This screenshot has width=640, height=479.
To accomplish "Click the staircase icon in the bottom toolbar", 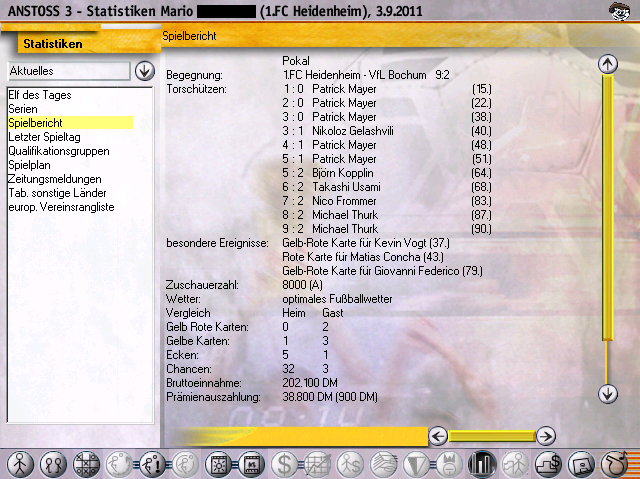I will pyautogui.click(x=548, y=463).
